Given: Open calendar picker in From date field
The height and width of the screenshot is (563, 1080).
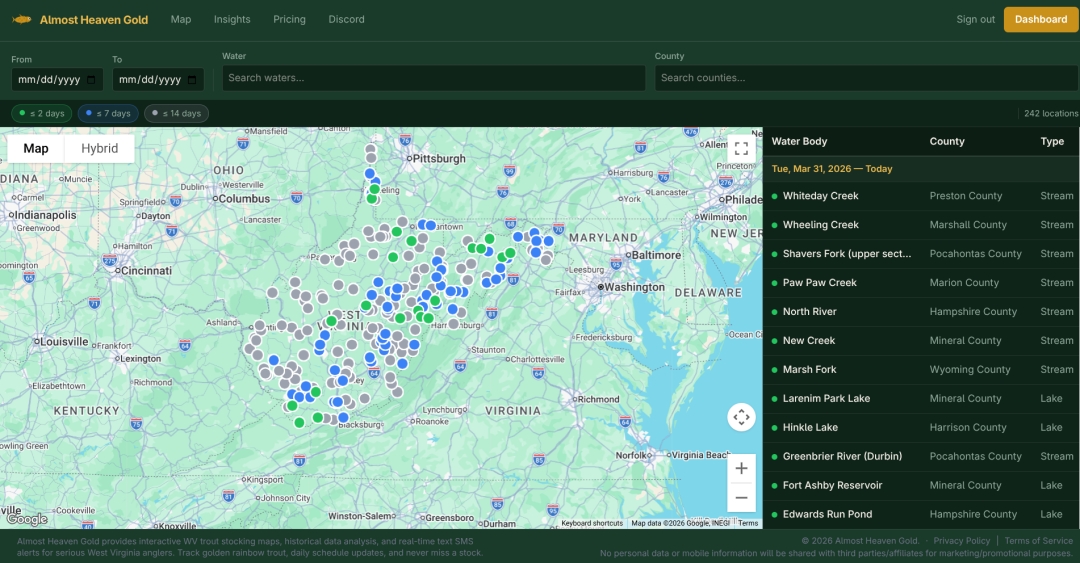Looking at the screenshot, I should pyautogui.click(x=92, y=80).
